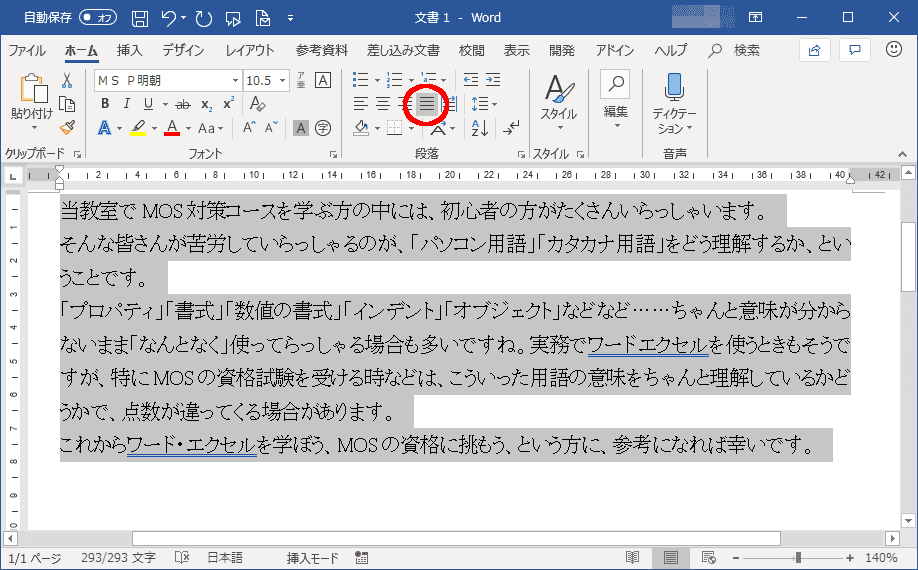Click the Decrease Font Size icon
Viewport: 918px width, 570px height.
pos(271,128)
